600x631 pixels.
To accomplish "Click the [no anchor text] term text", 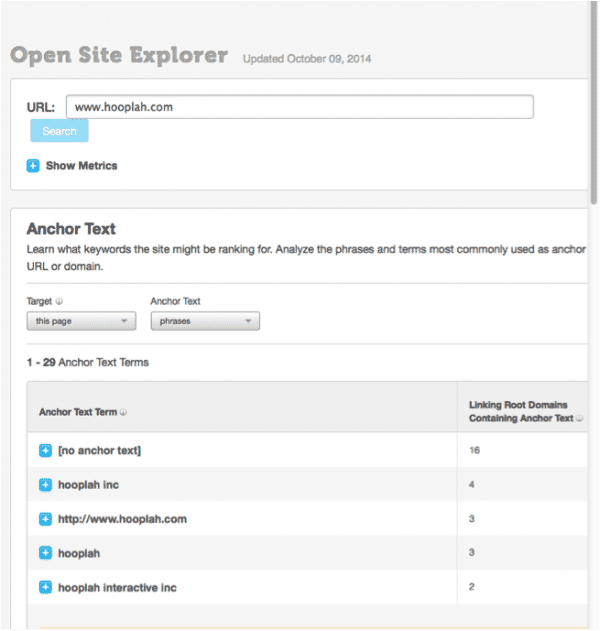I will click(99, 451).
